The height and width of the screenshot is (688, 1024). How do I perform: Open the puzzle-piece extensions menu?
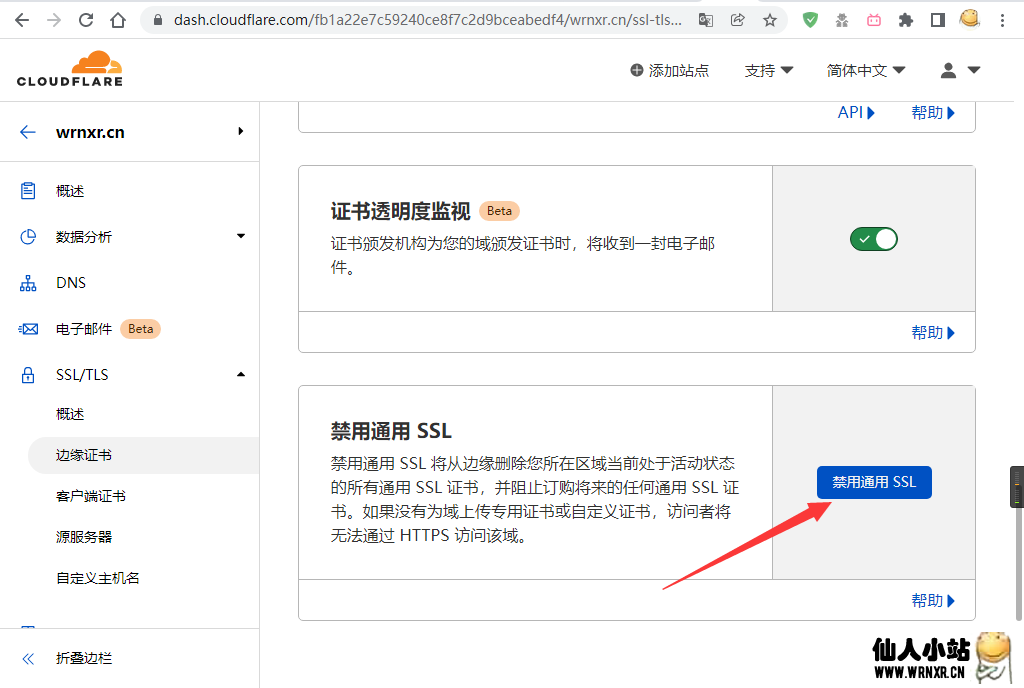(906, 20)
